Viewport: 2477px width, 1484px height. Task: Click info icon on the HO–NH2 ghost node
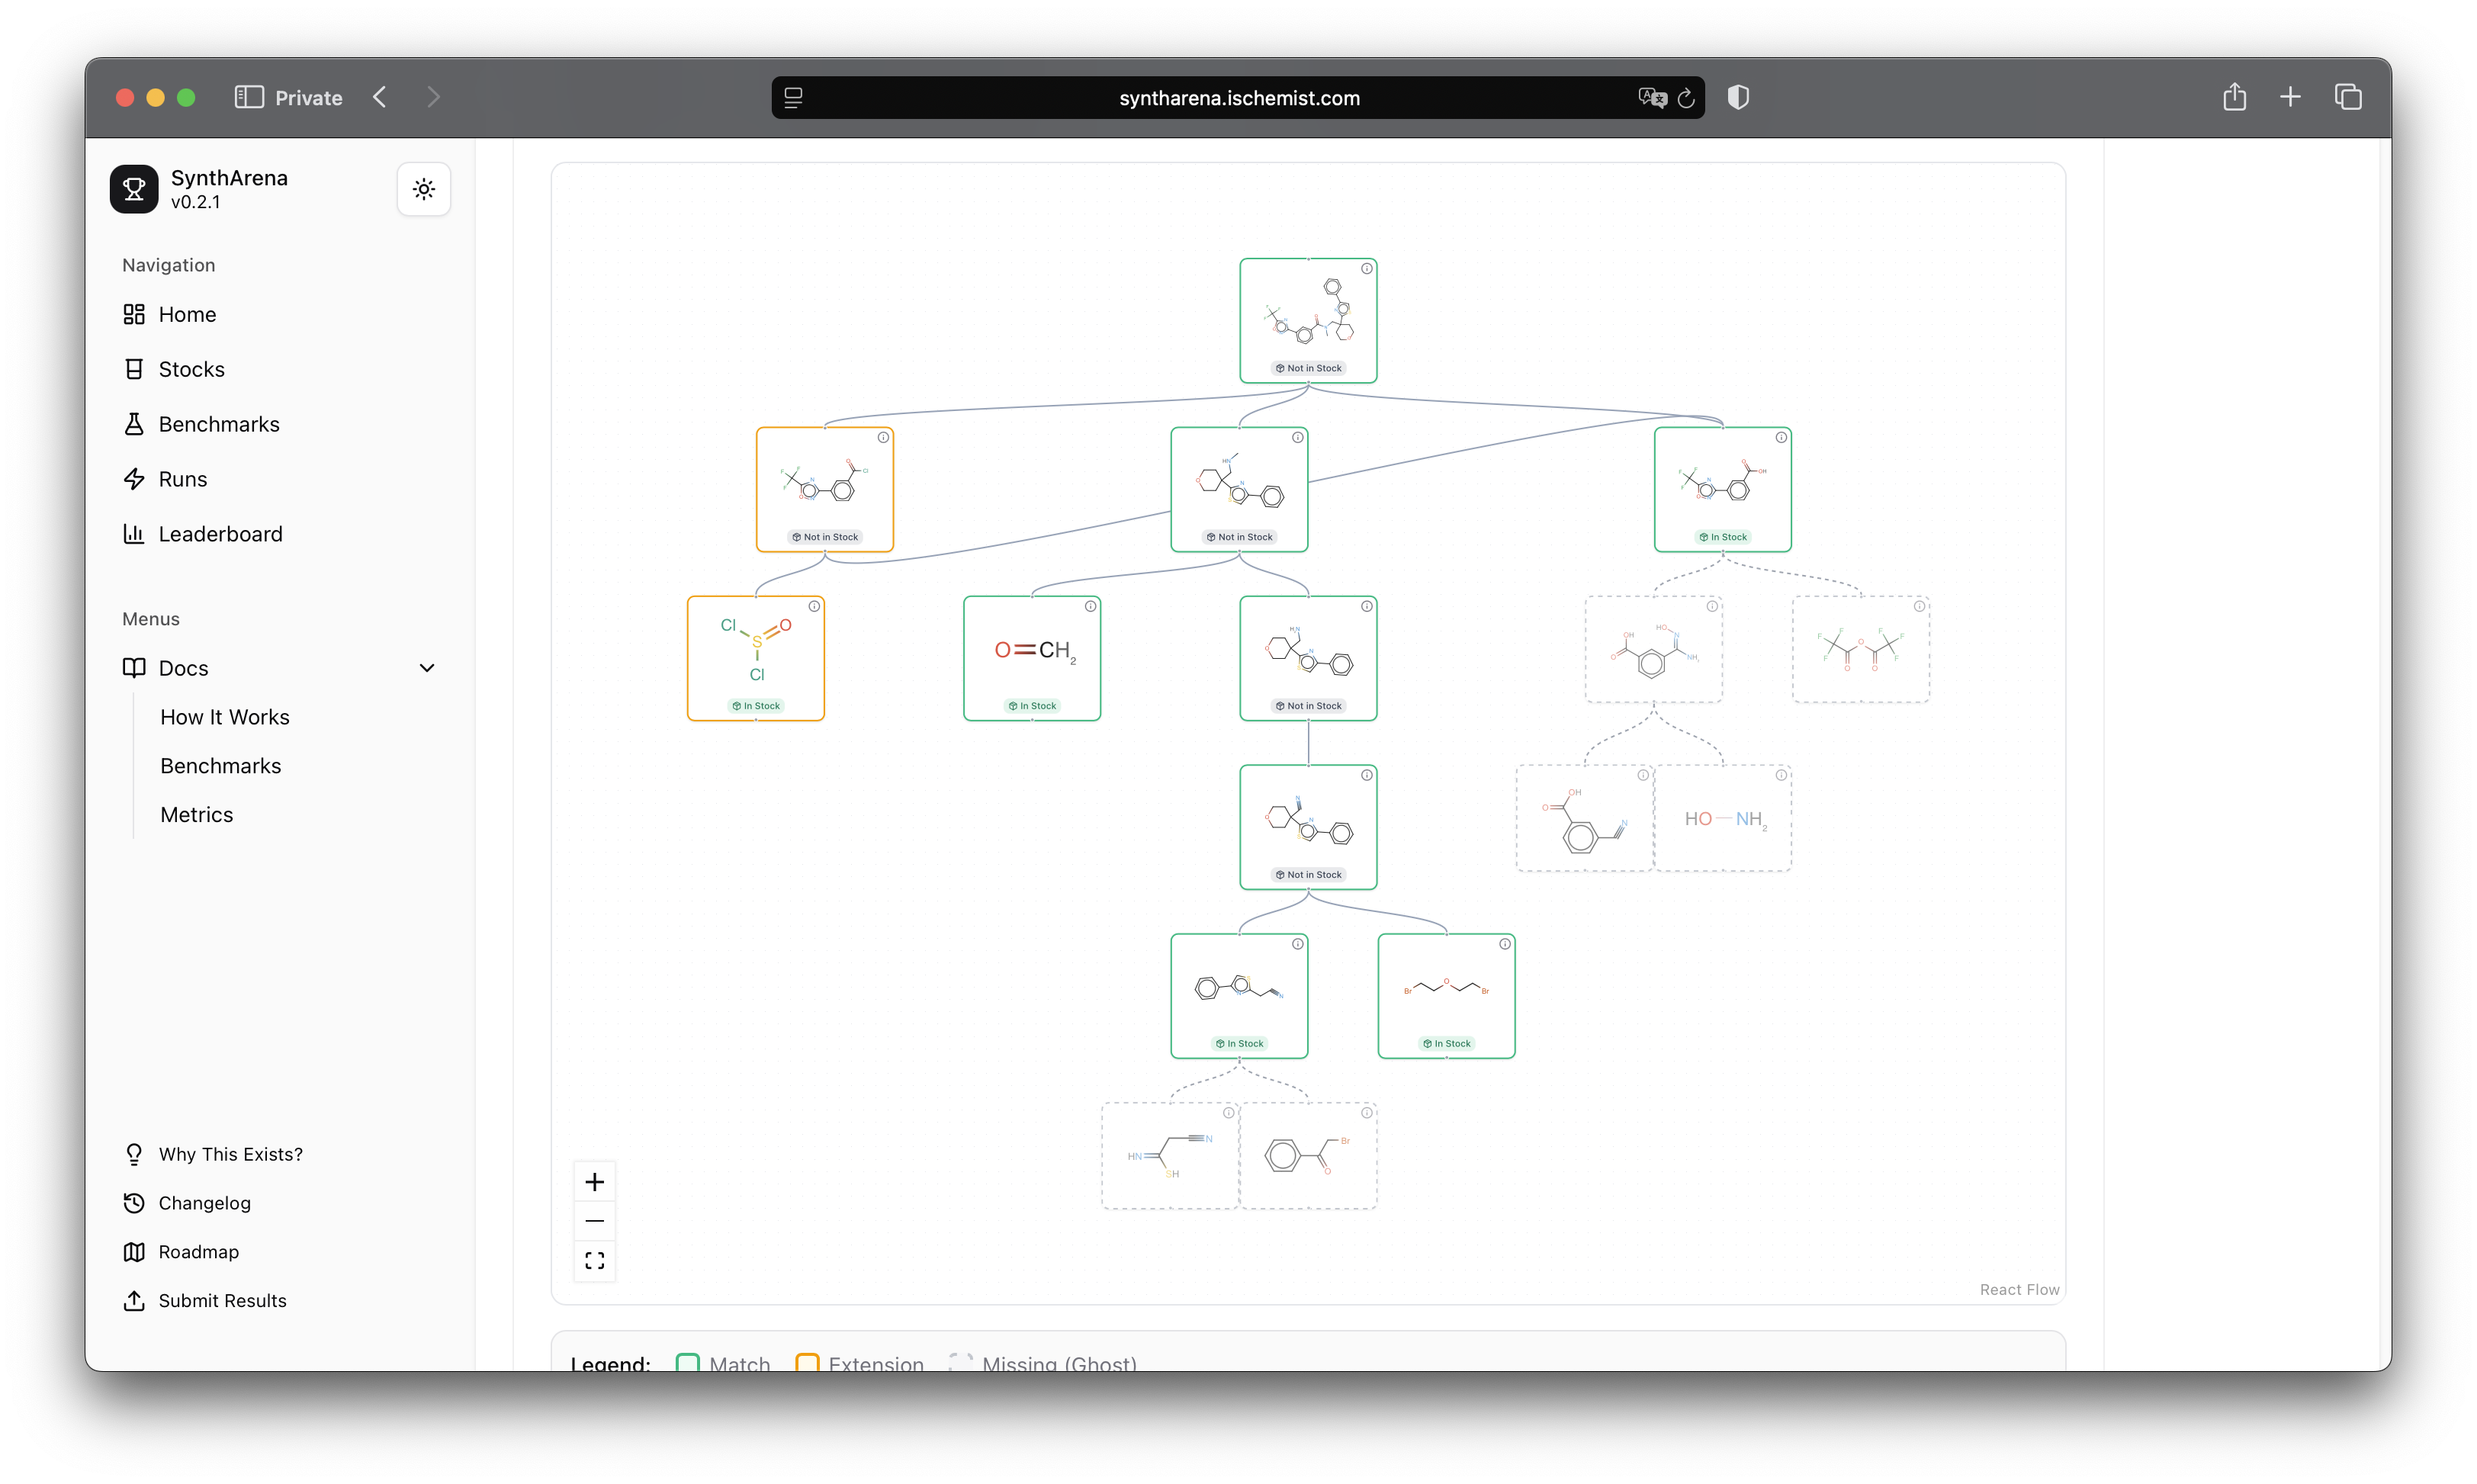(x=1781, y=775)
